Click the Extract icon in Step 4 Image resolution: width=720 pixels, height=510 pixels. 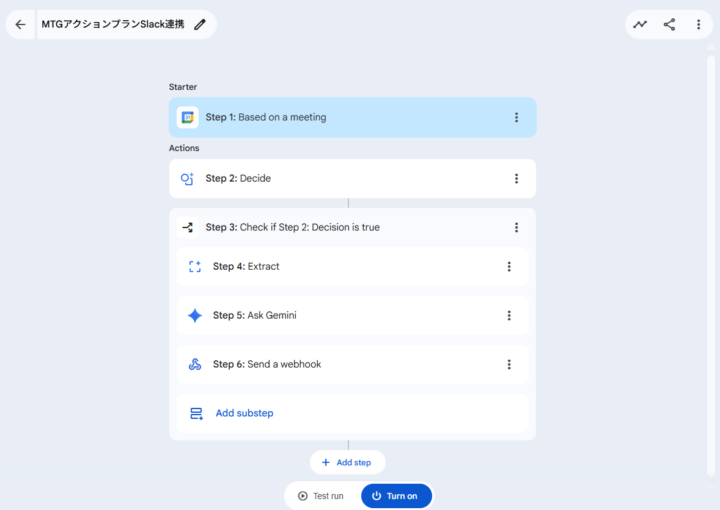pos(195,266)
